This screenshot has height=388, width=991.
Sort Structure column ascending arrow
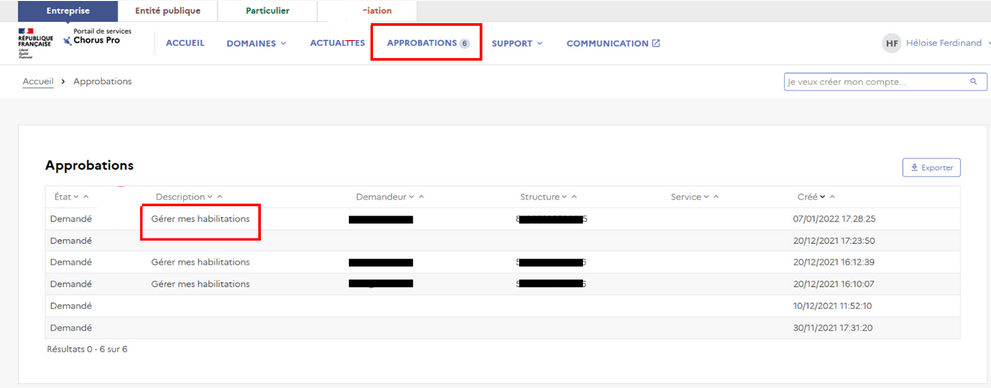[x=574, y=197]
